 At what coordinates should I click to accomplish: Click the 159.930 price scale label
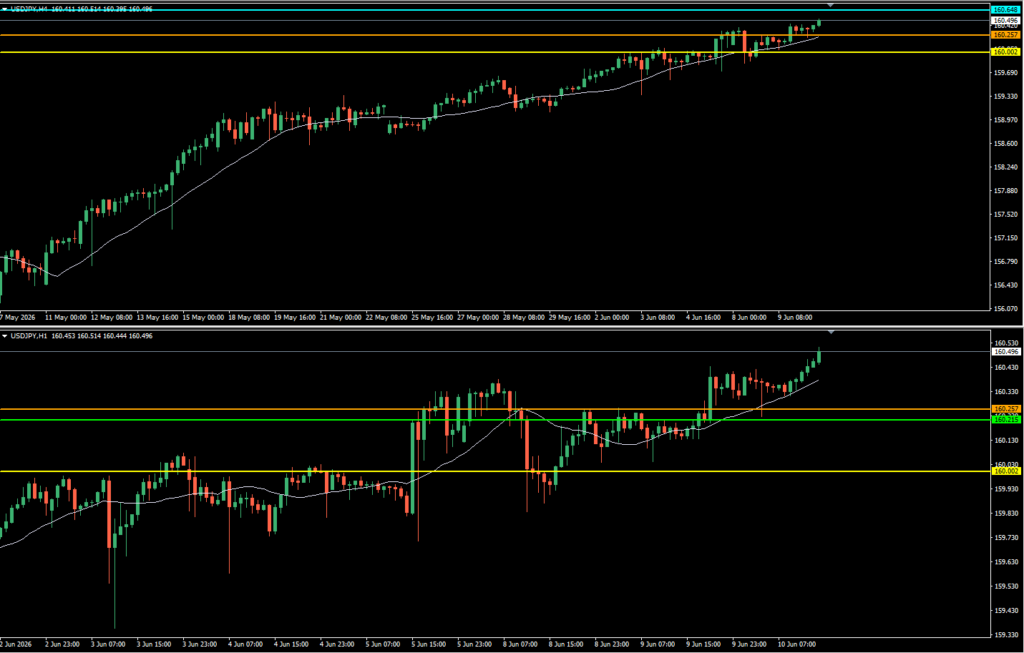click(x=1007, y=488)
